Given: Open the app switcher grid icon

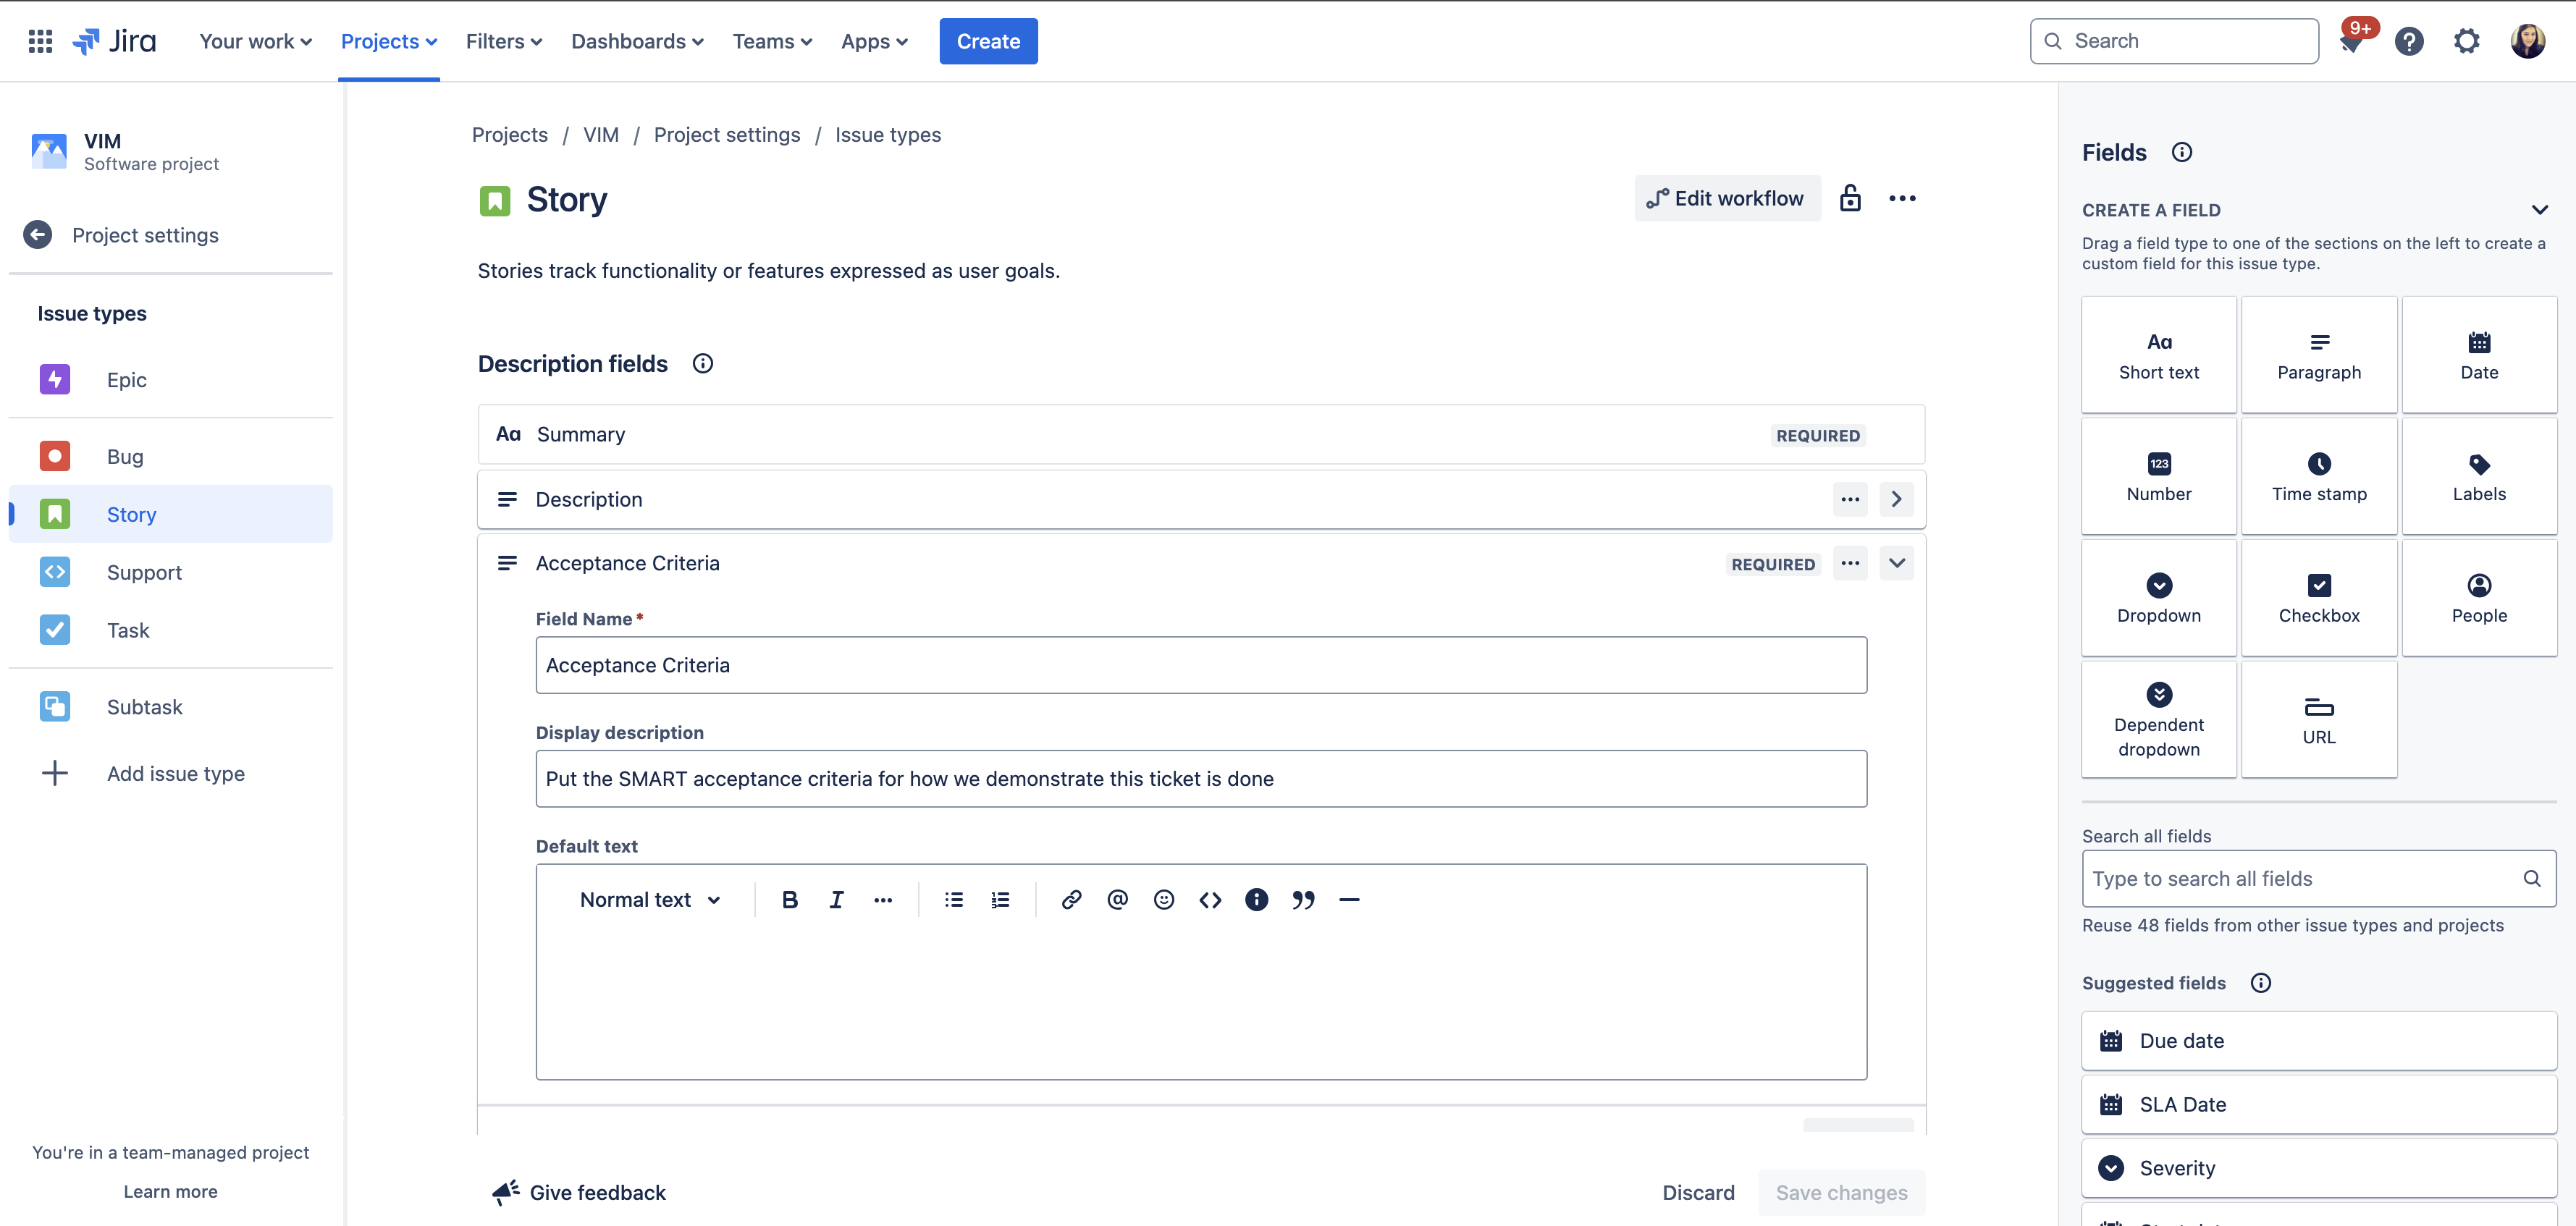Looking at the screenshot, I should point(40,41).
